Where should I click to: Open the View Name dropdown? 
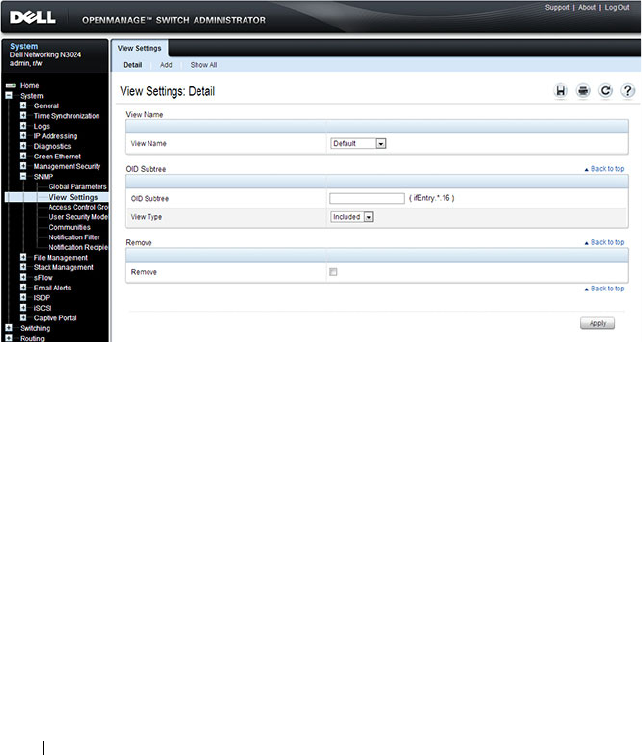pos(358,143)
